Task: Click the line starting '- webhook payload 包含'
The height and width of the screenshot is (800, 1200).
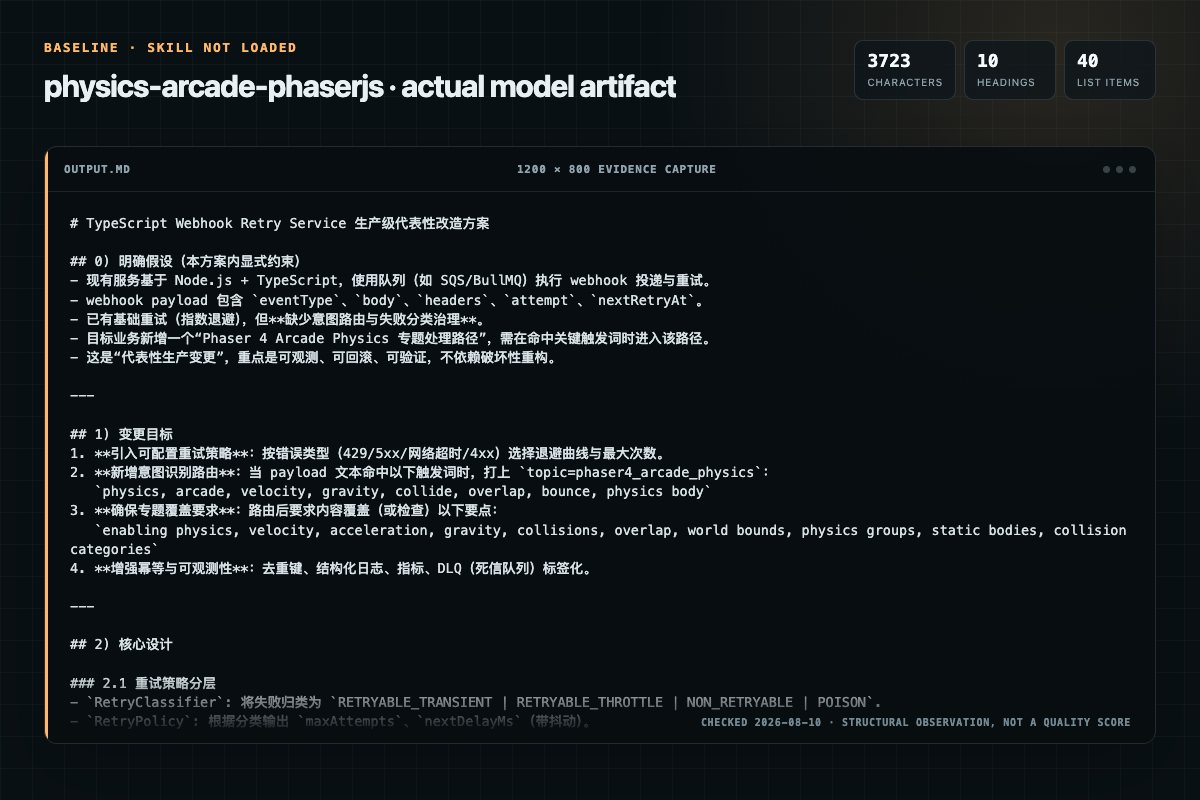Action: click(387, 300)
